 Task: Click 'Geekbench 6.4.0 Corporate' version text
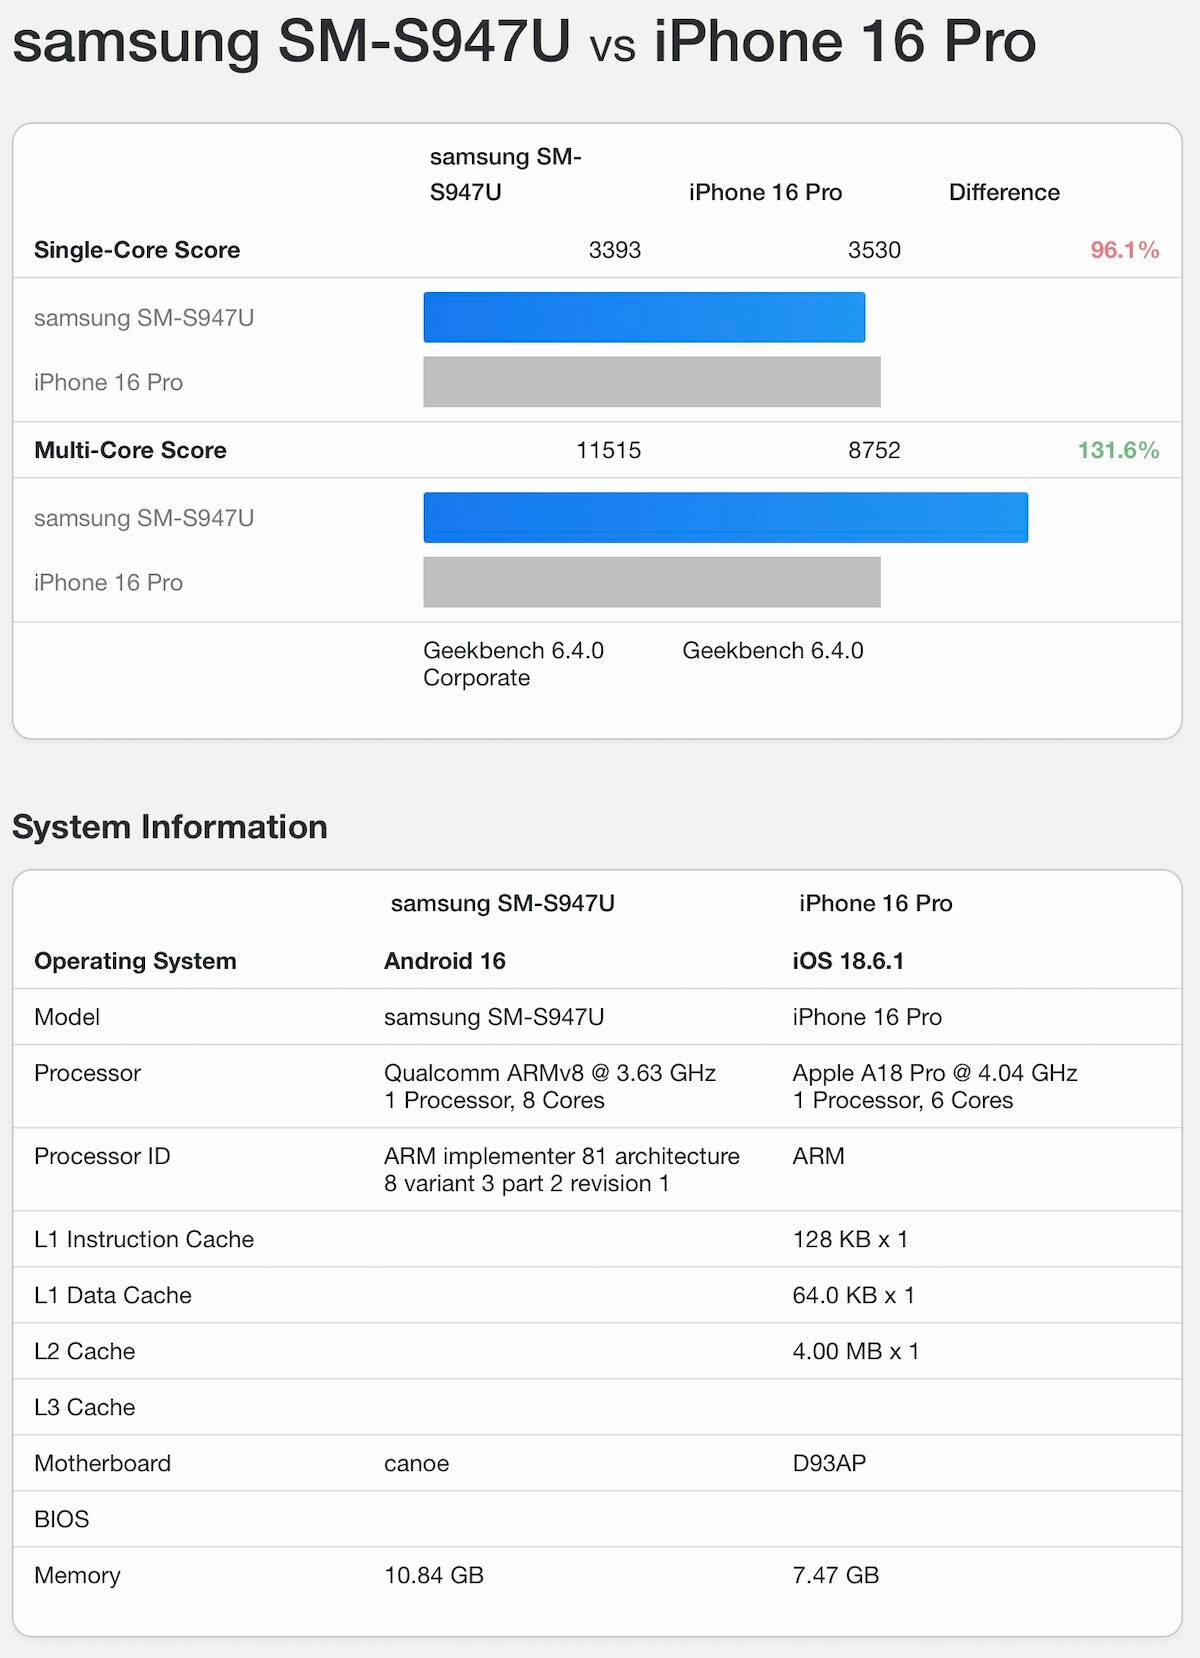[513, 664]
